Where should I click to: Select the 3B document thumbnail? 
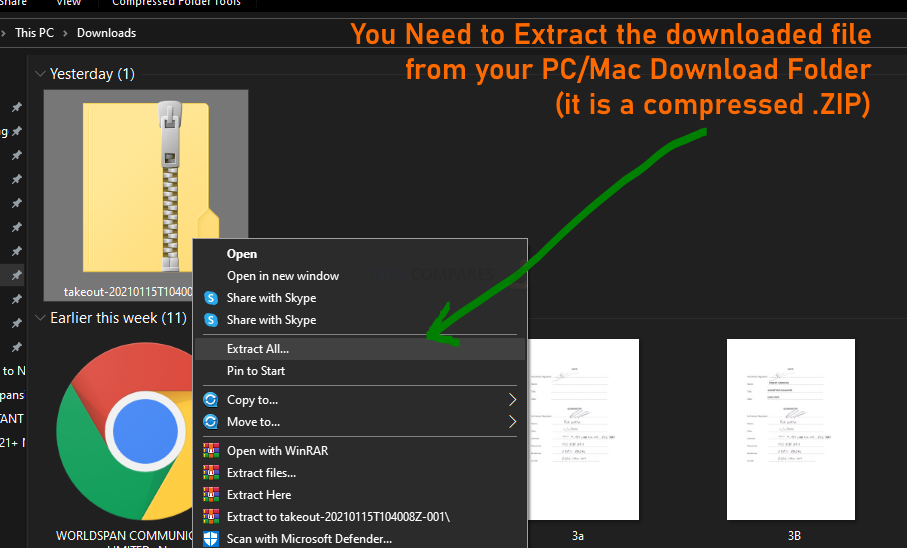(791, 429)
